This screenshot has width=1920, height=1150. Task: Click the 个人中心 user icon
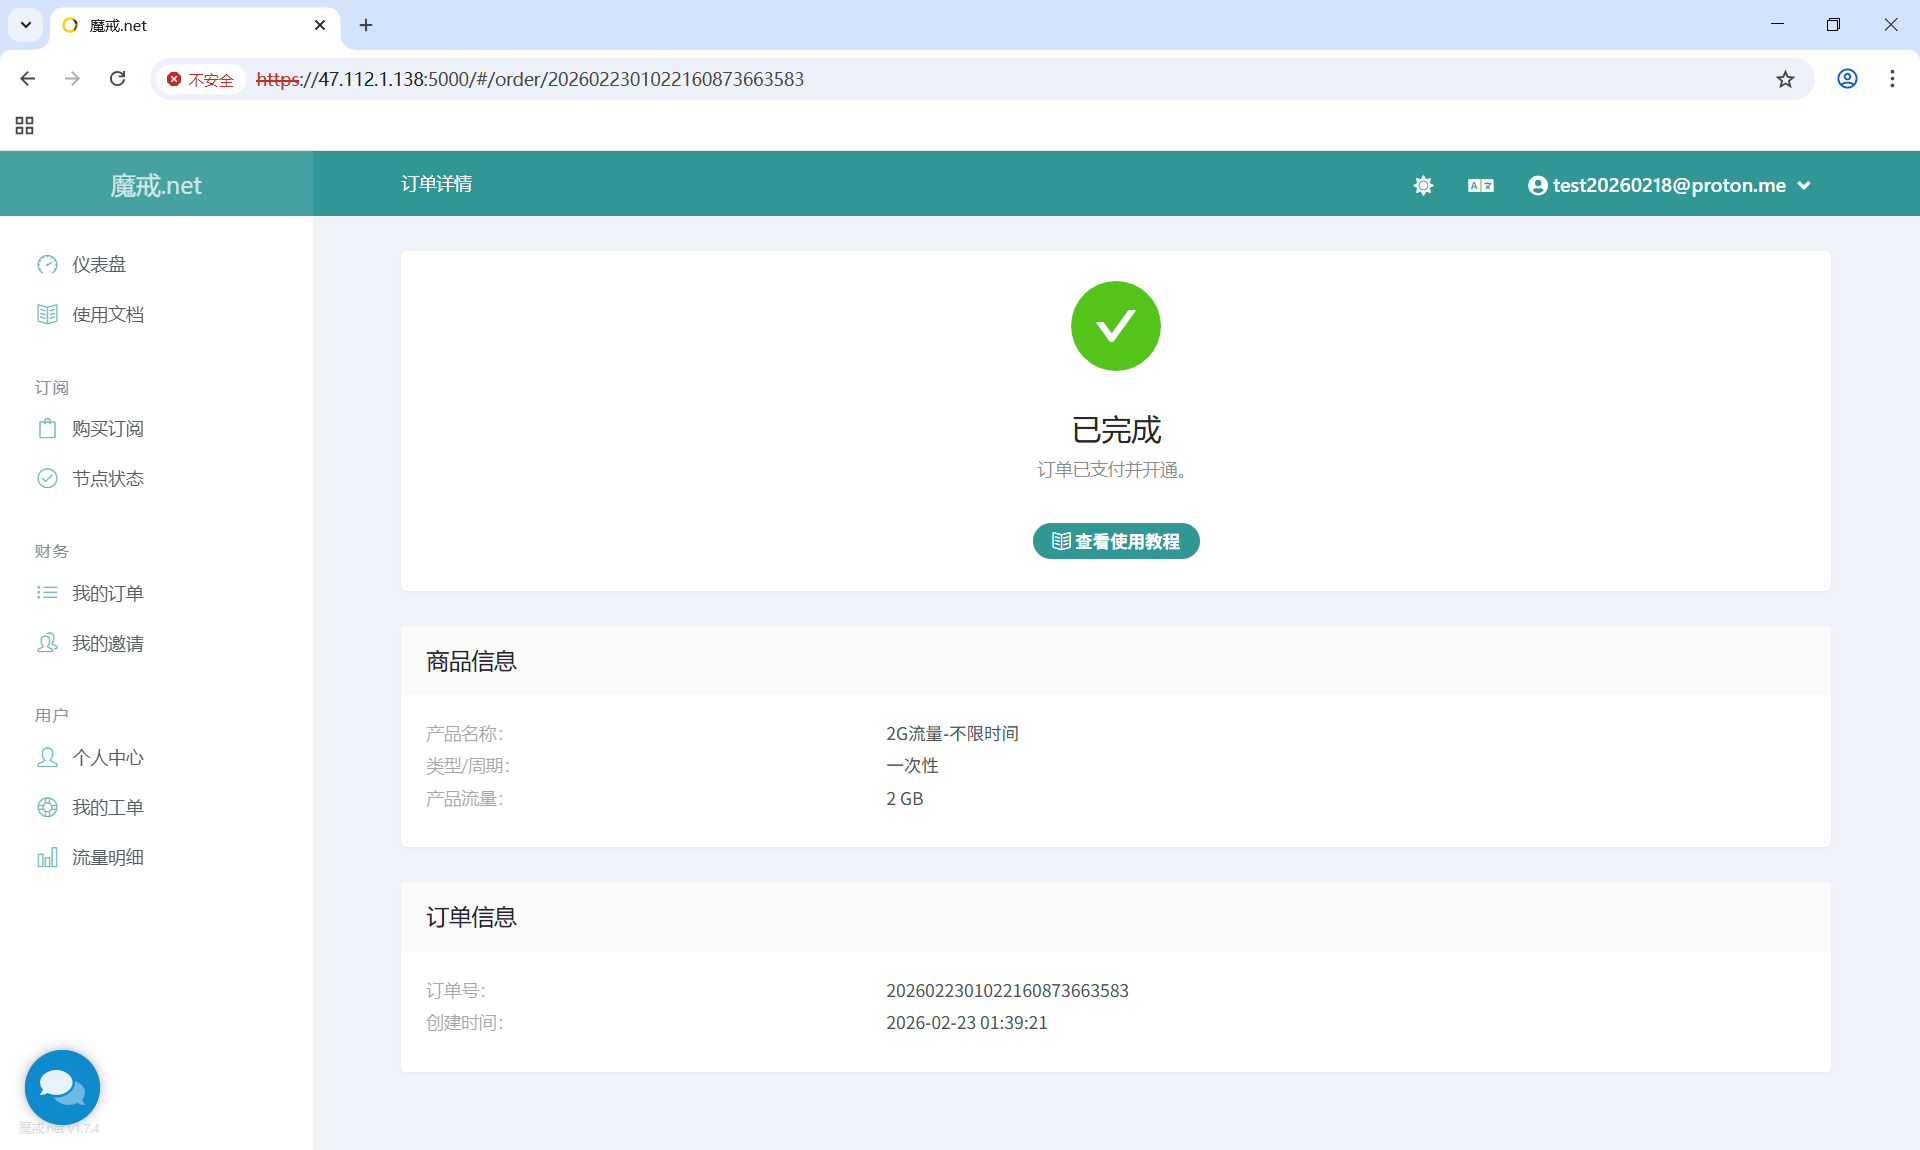coord(47,757)
